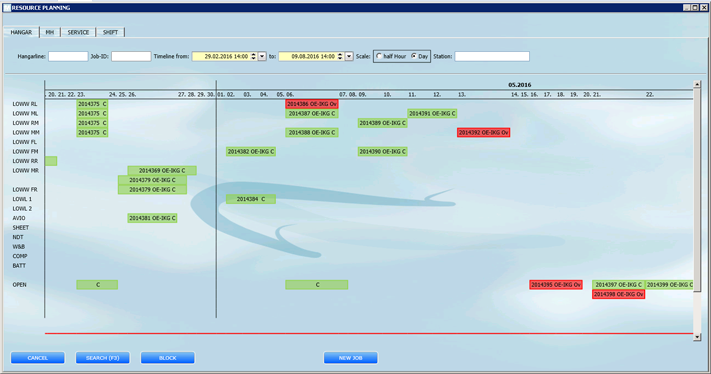The width and height of the screenshot is (711, 374).
Task: Click the Job-ID input field
Action: pos(131,56)
